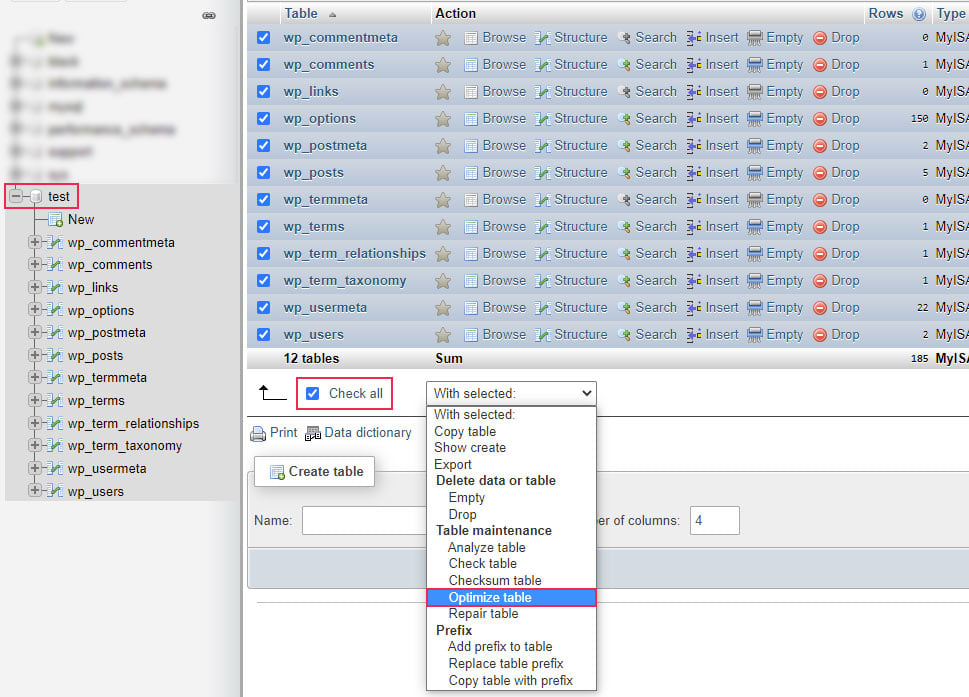Click the Print icon
Image resolution: width=969 pixels, height=697 pixels.
(258, 434)
